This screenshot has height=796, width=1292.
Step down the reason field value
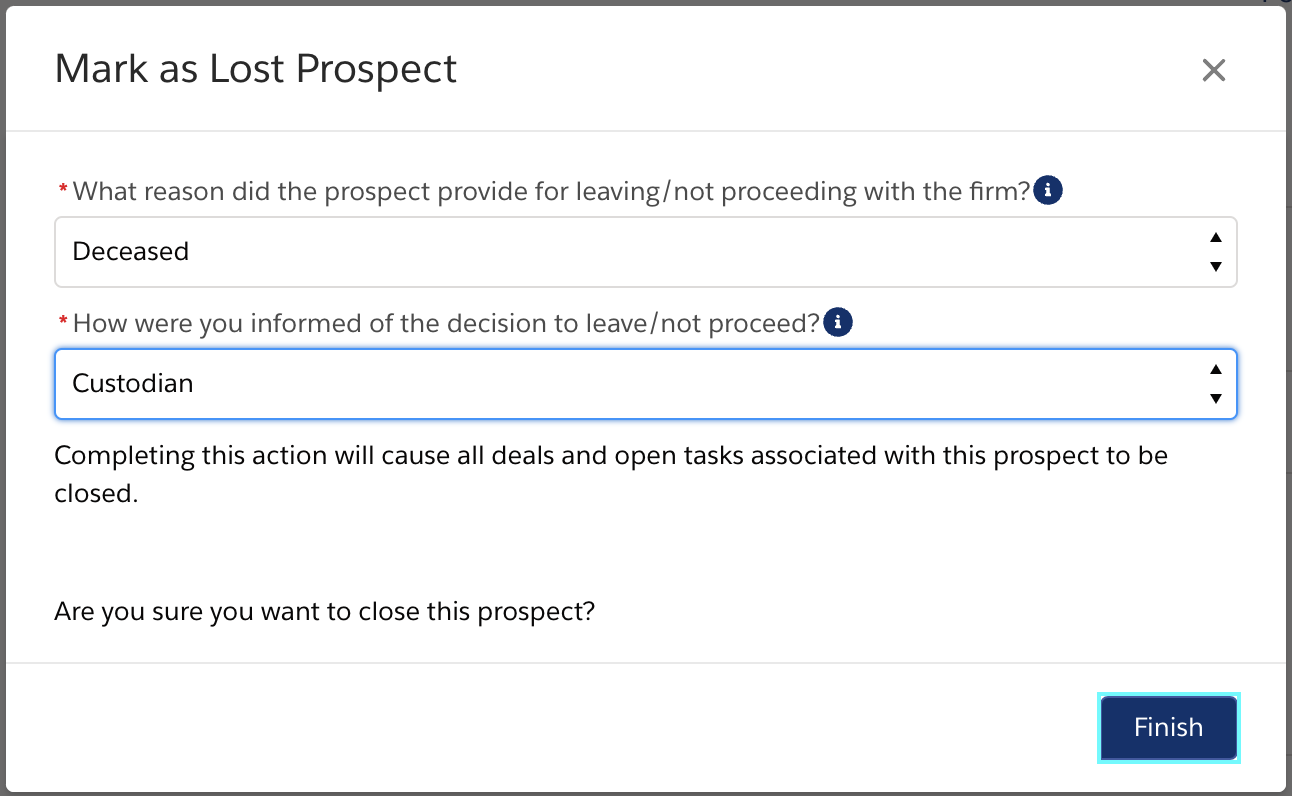point(1215,267)
